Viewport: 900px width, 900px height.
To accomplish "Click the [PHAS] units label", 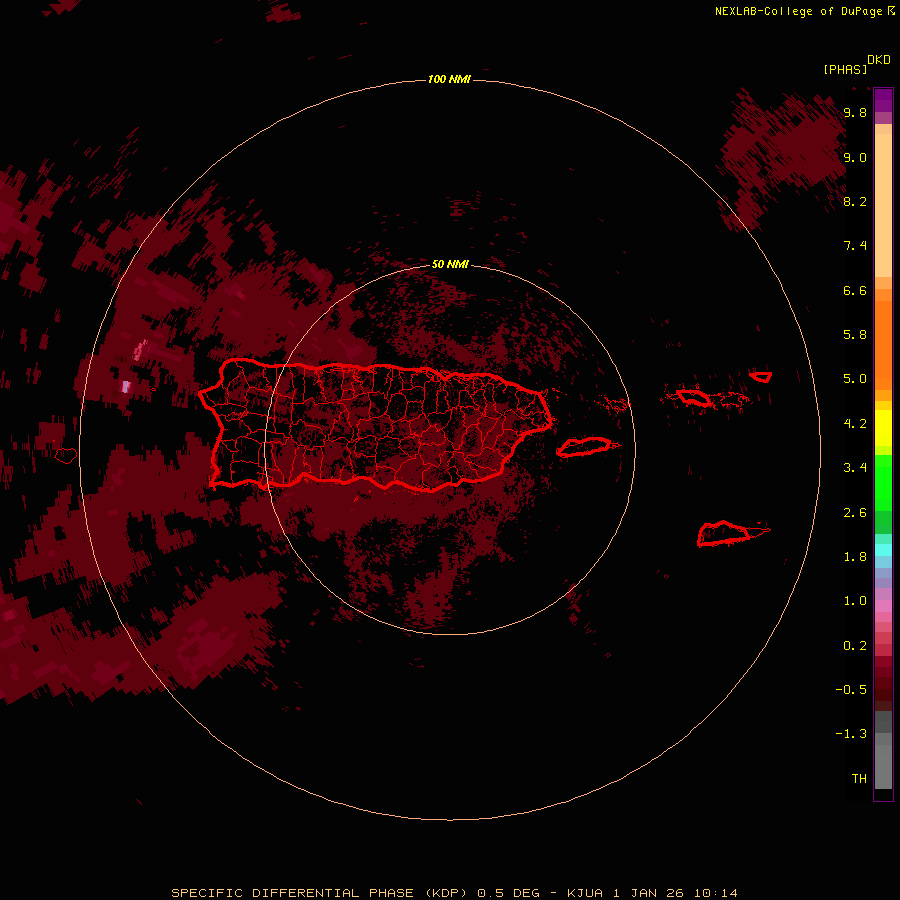I will click(845, 69).
